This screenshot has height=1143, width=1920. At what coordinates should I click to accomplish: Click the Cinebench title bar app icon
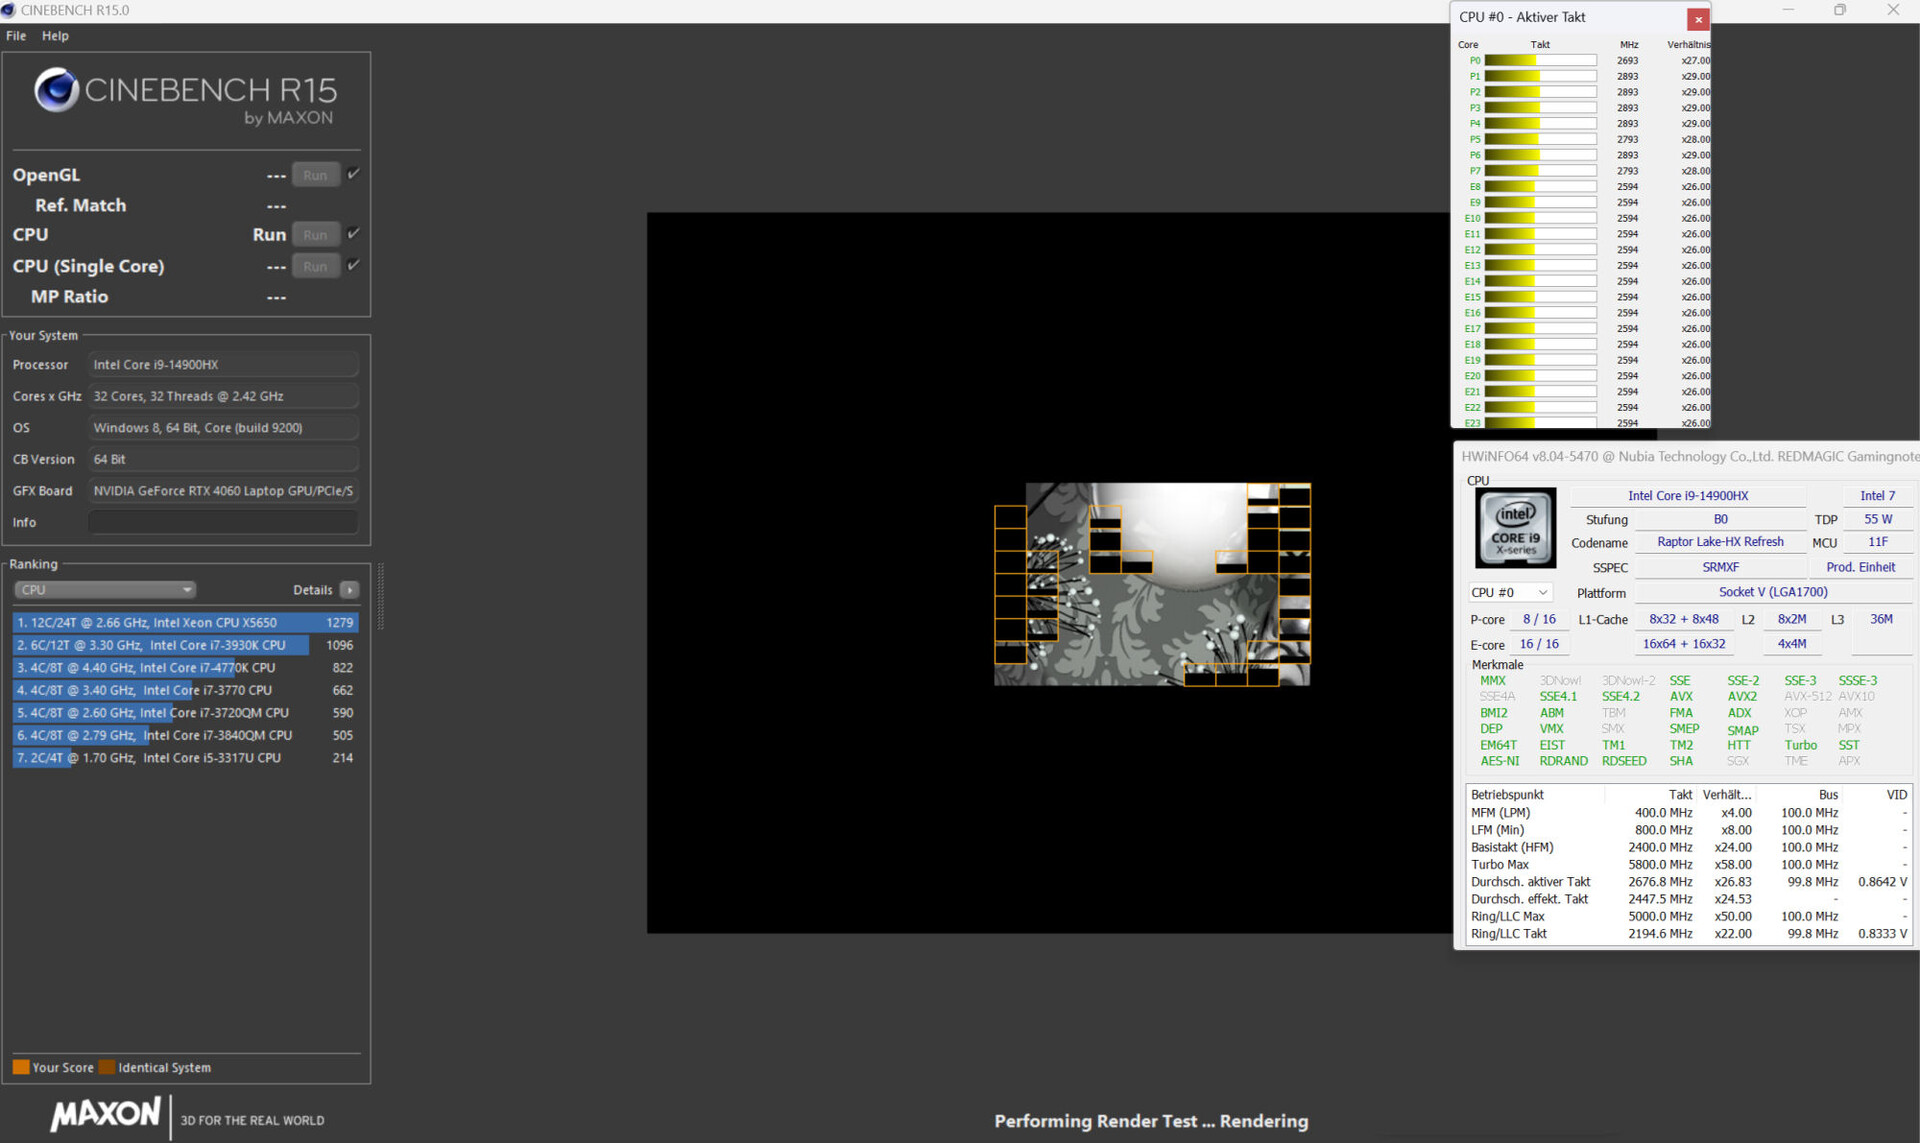click(x=9, y=10)
